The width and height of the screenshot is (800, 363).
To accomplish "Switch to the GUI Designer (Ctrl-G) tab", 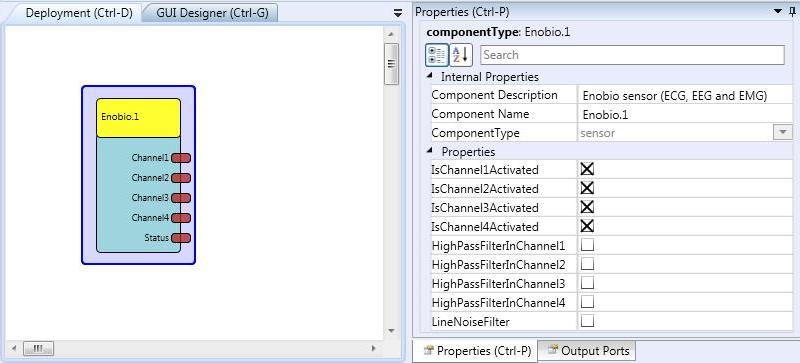I will (212, 13).
